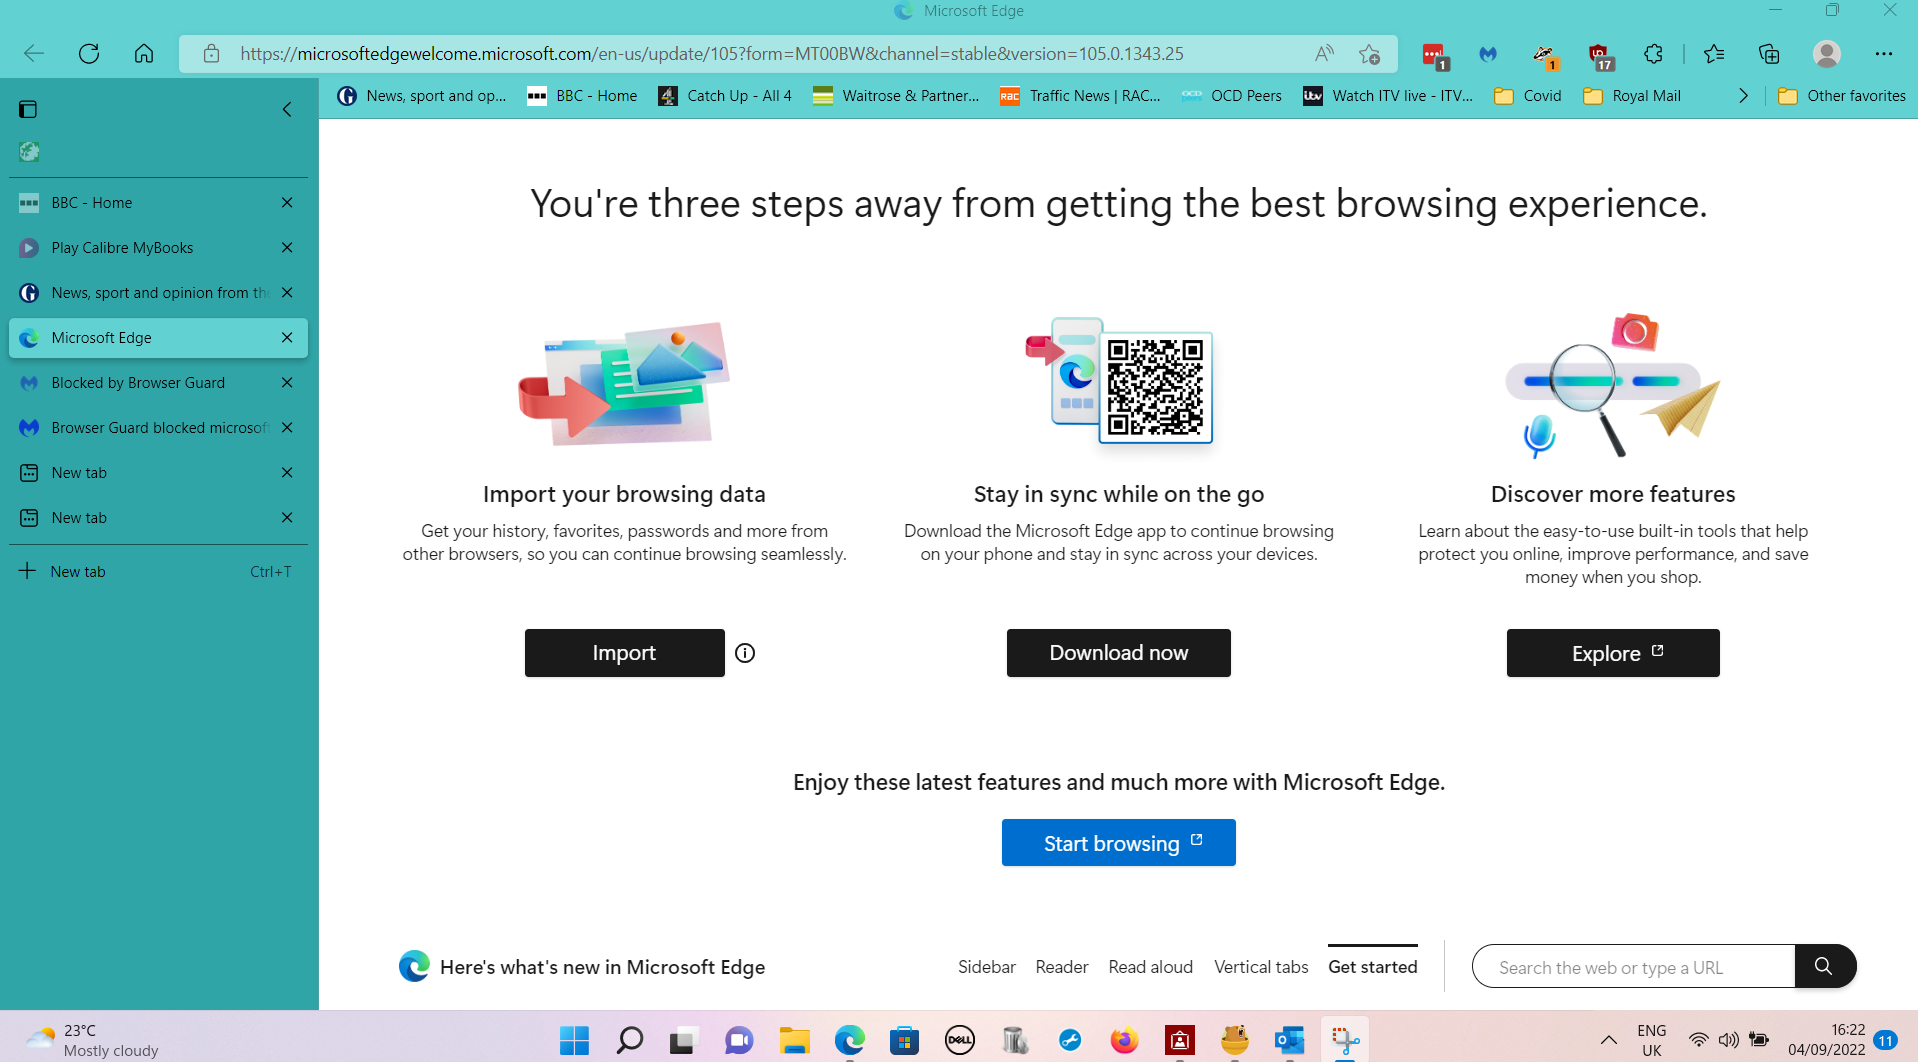Open the Favorites list icon
1918x1062 pixels.
[x=1714, y=54]
